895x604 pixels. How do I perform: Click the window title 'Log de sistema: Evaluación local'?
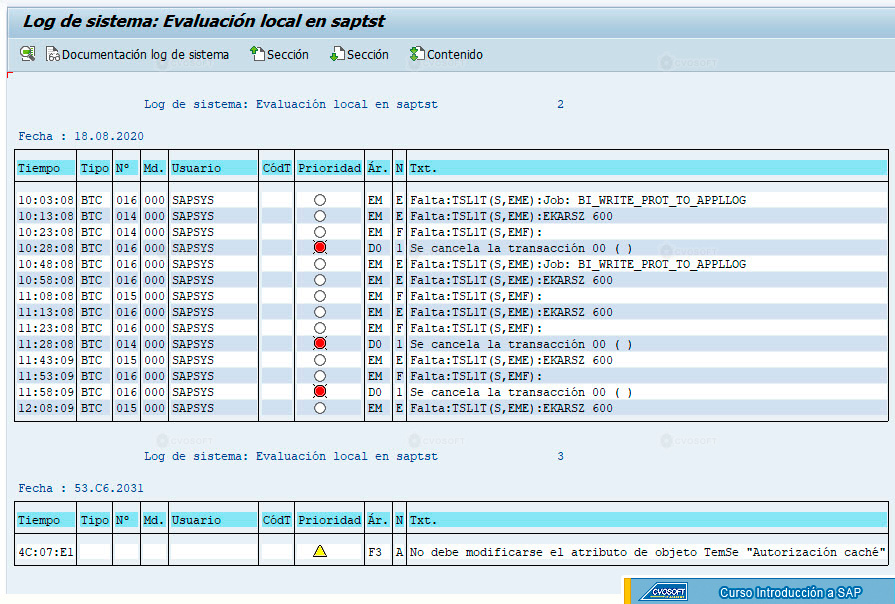pos(203,21)
